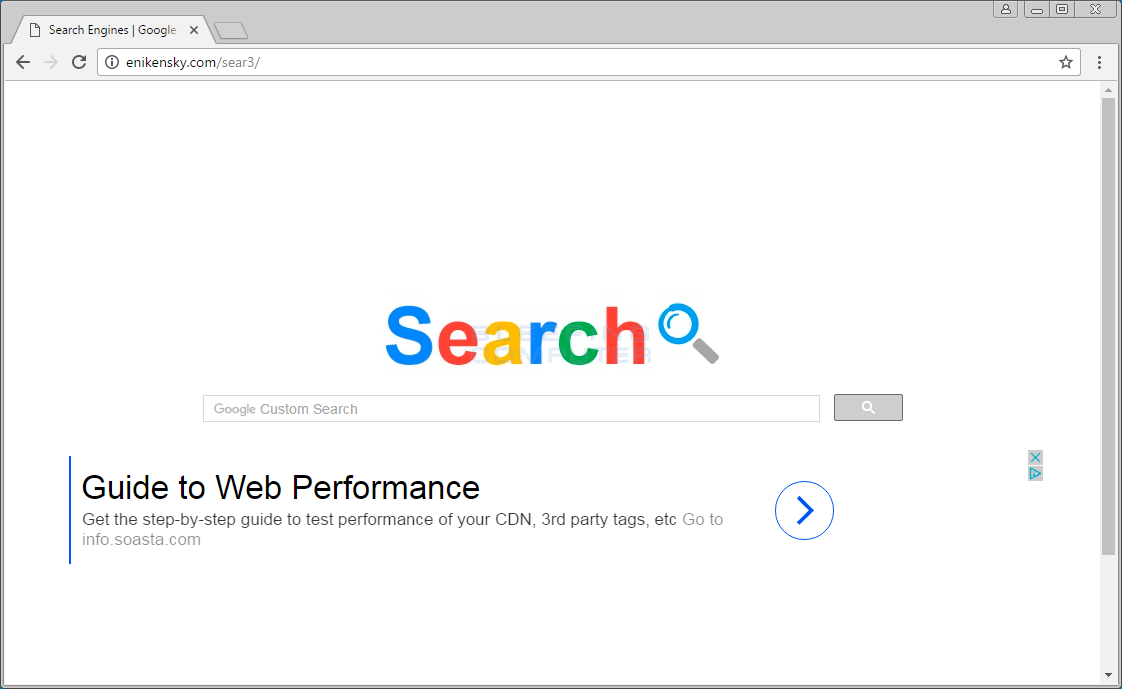Visit the info.soasta.com ad link
Image resolution: width=1122 pixels, height=689 pixels.
pos(141,539)
